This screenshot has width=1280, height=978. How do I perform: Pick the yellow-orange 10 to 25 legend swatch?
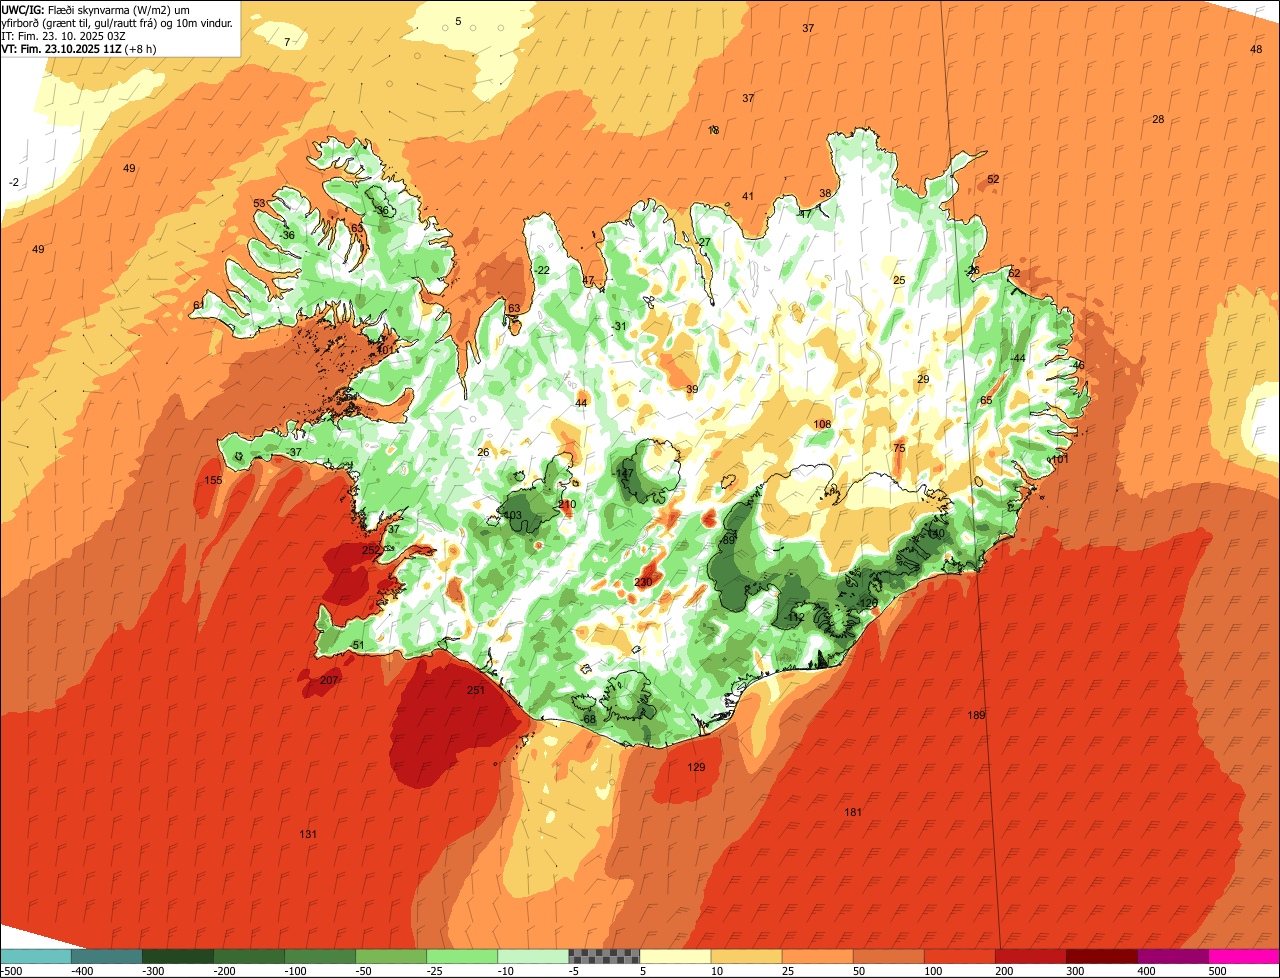[x=746, y=956]
